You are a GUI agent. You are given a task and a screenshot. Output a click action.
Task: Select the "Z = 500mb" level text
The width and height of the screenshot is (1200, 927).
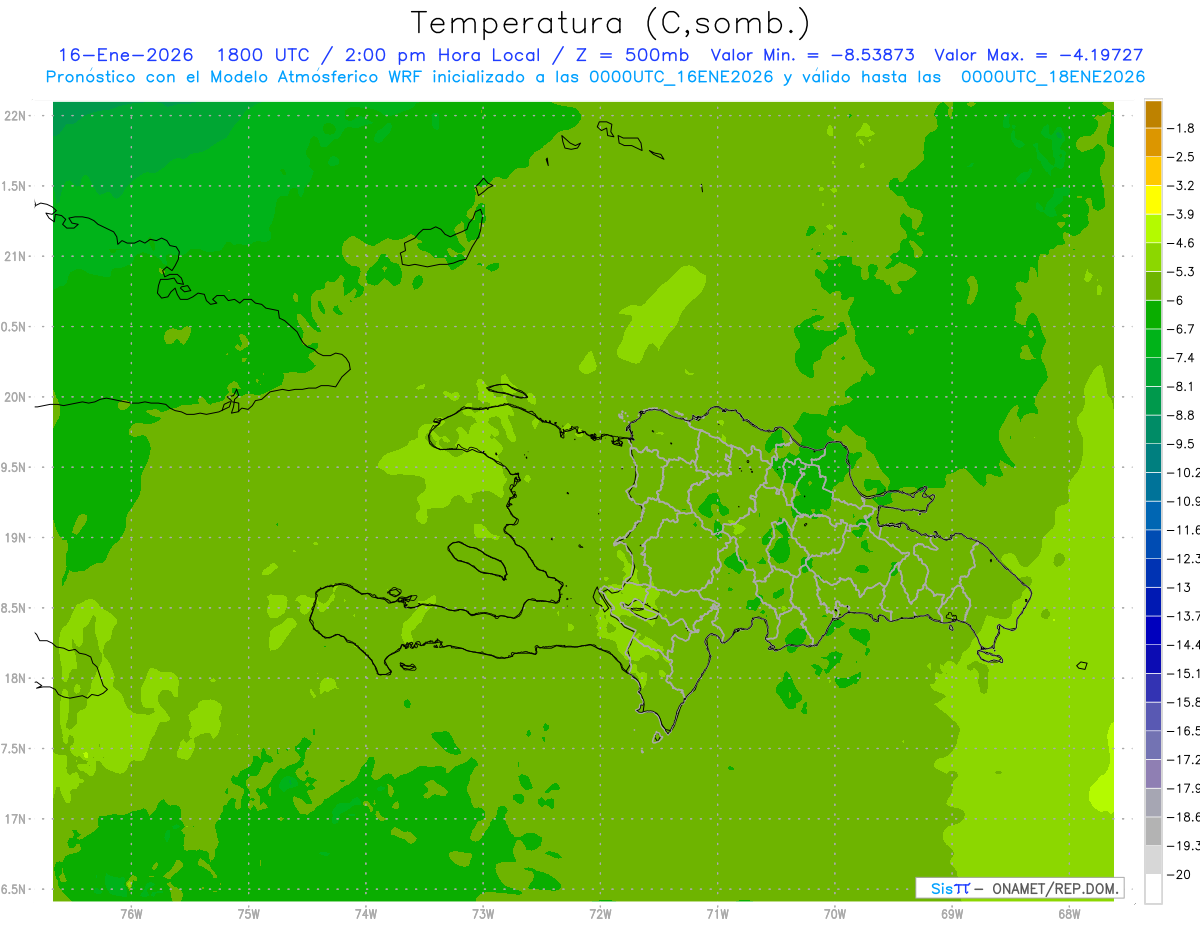[631, 55]
